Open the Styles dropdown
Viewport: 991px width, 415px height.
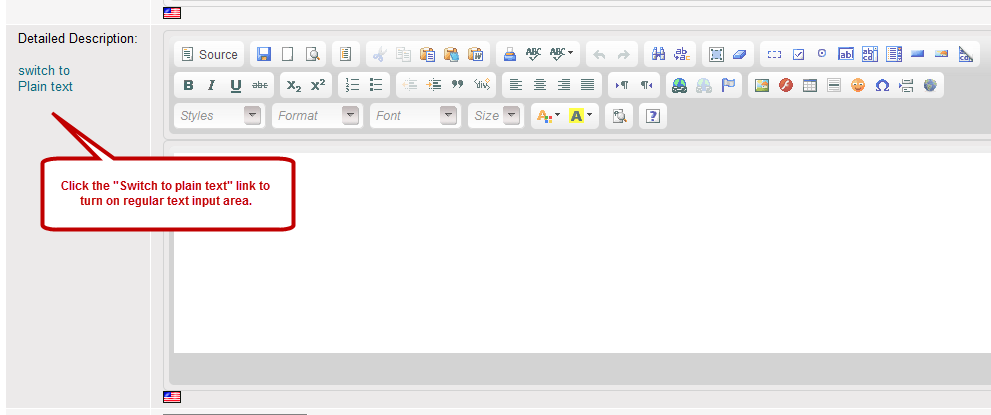pyautogui.click(x=219, y=116)
